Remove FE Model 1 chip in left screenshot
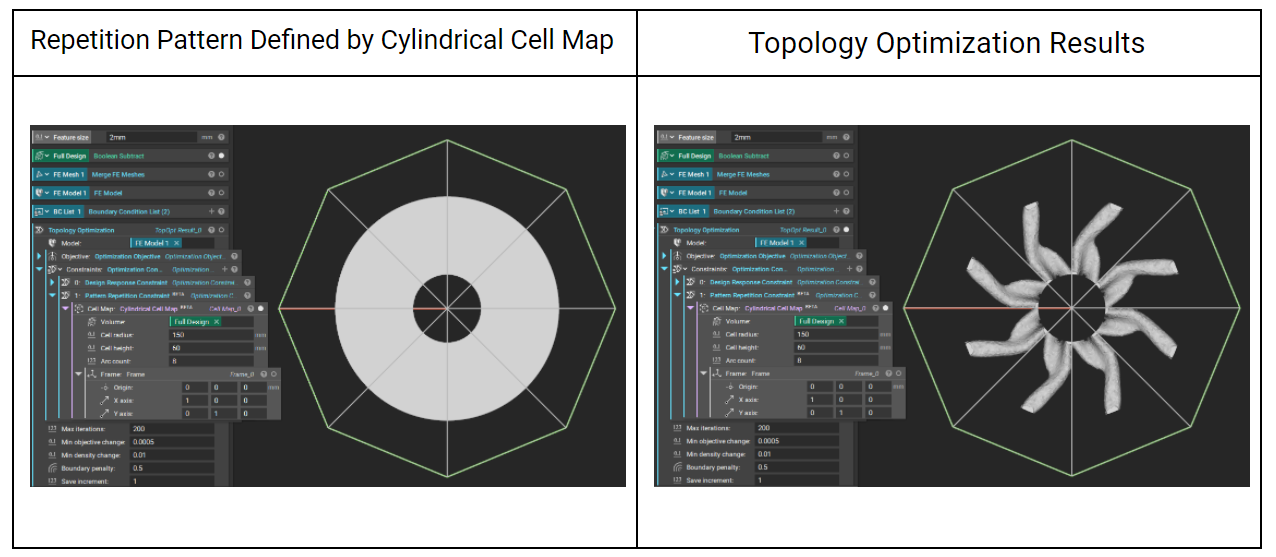 (x=176, y=243)
